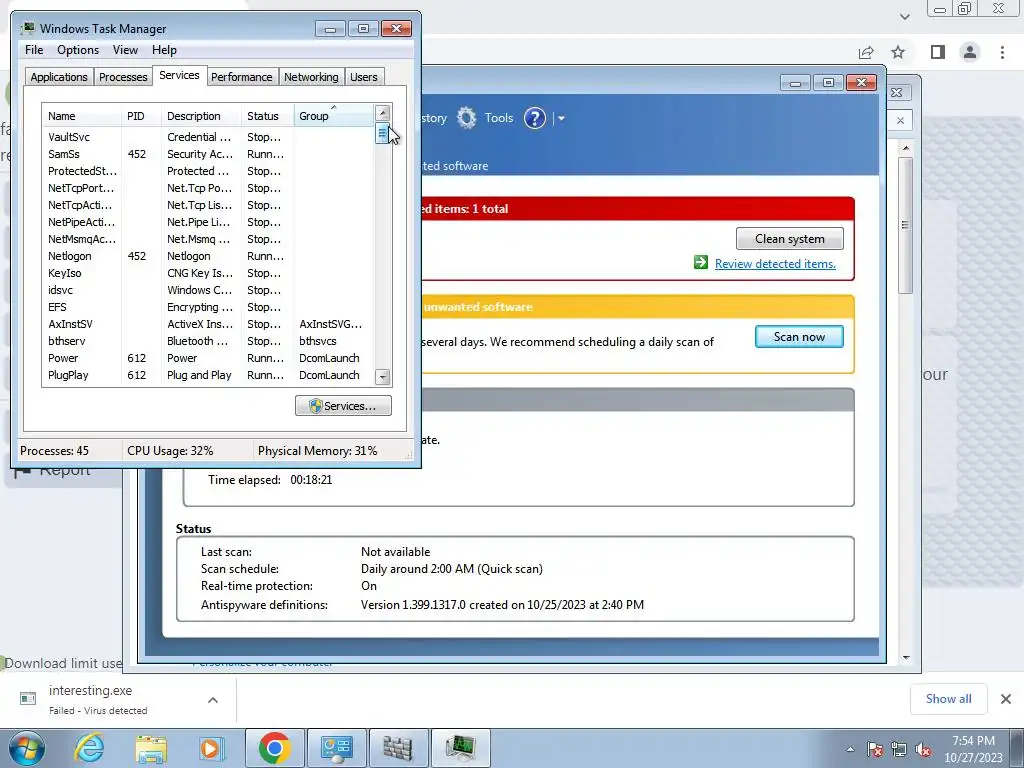1024x768 pixels.
Task: Click the interesting.exe download file icon
Action: click(28, 698)
